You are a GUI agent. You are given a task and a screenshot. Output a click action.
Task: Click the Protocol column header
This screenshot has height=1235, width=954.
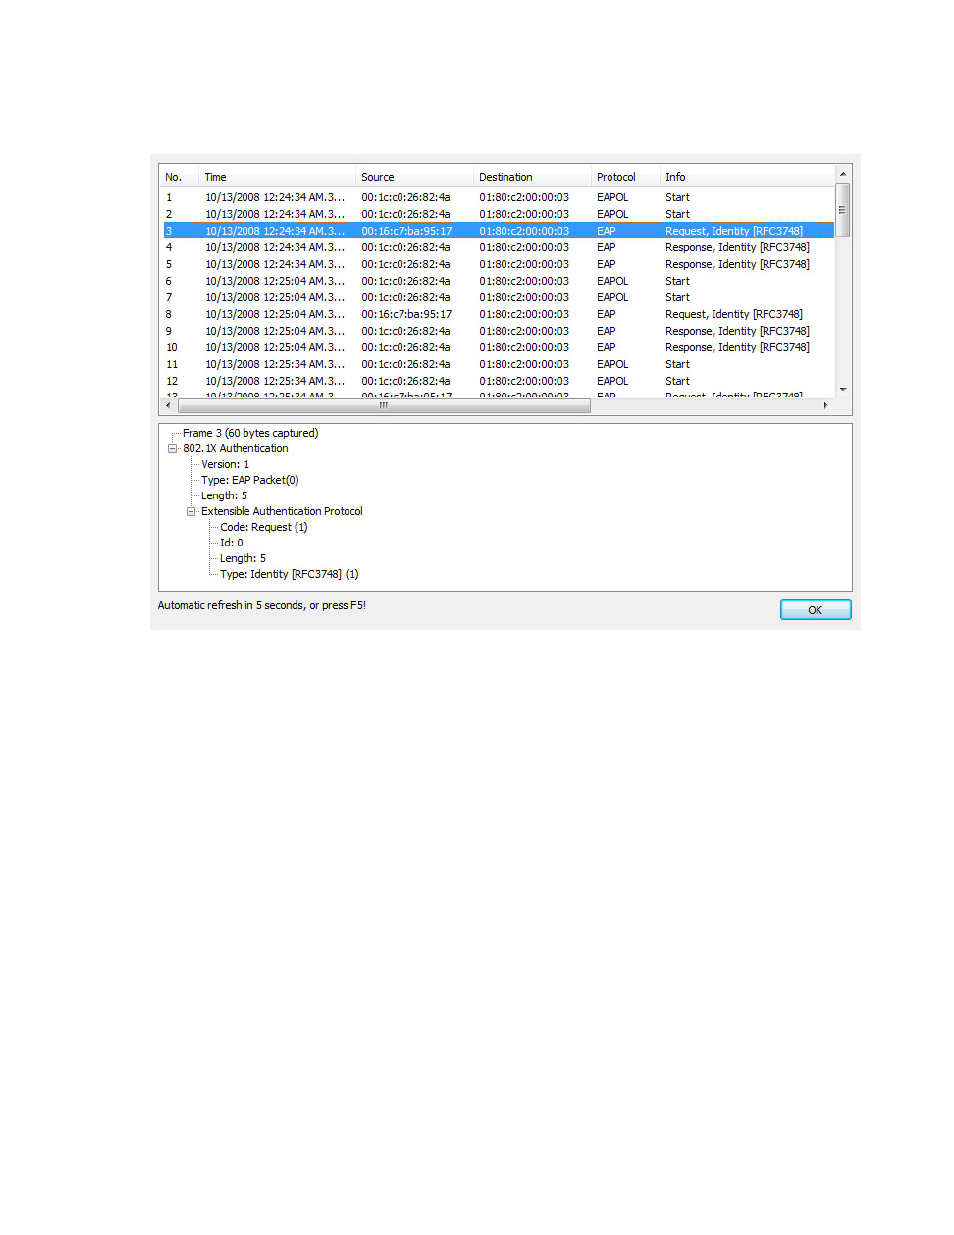[x=625, y=177]
